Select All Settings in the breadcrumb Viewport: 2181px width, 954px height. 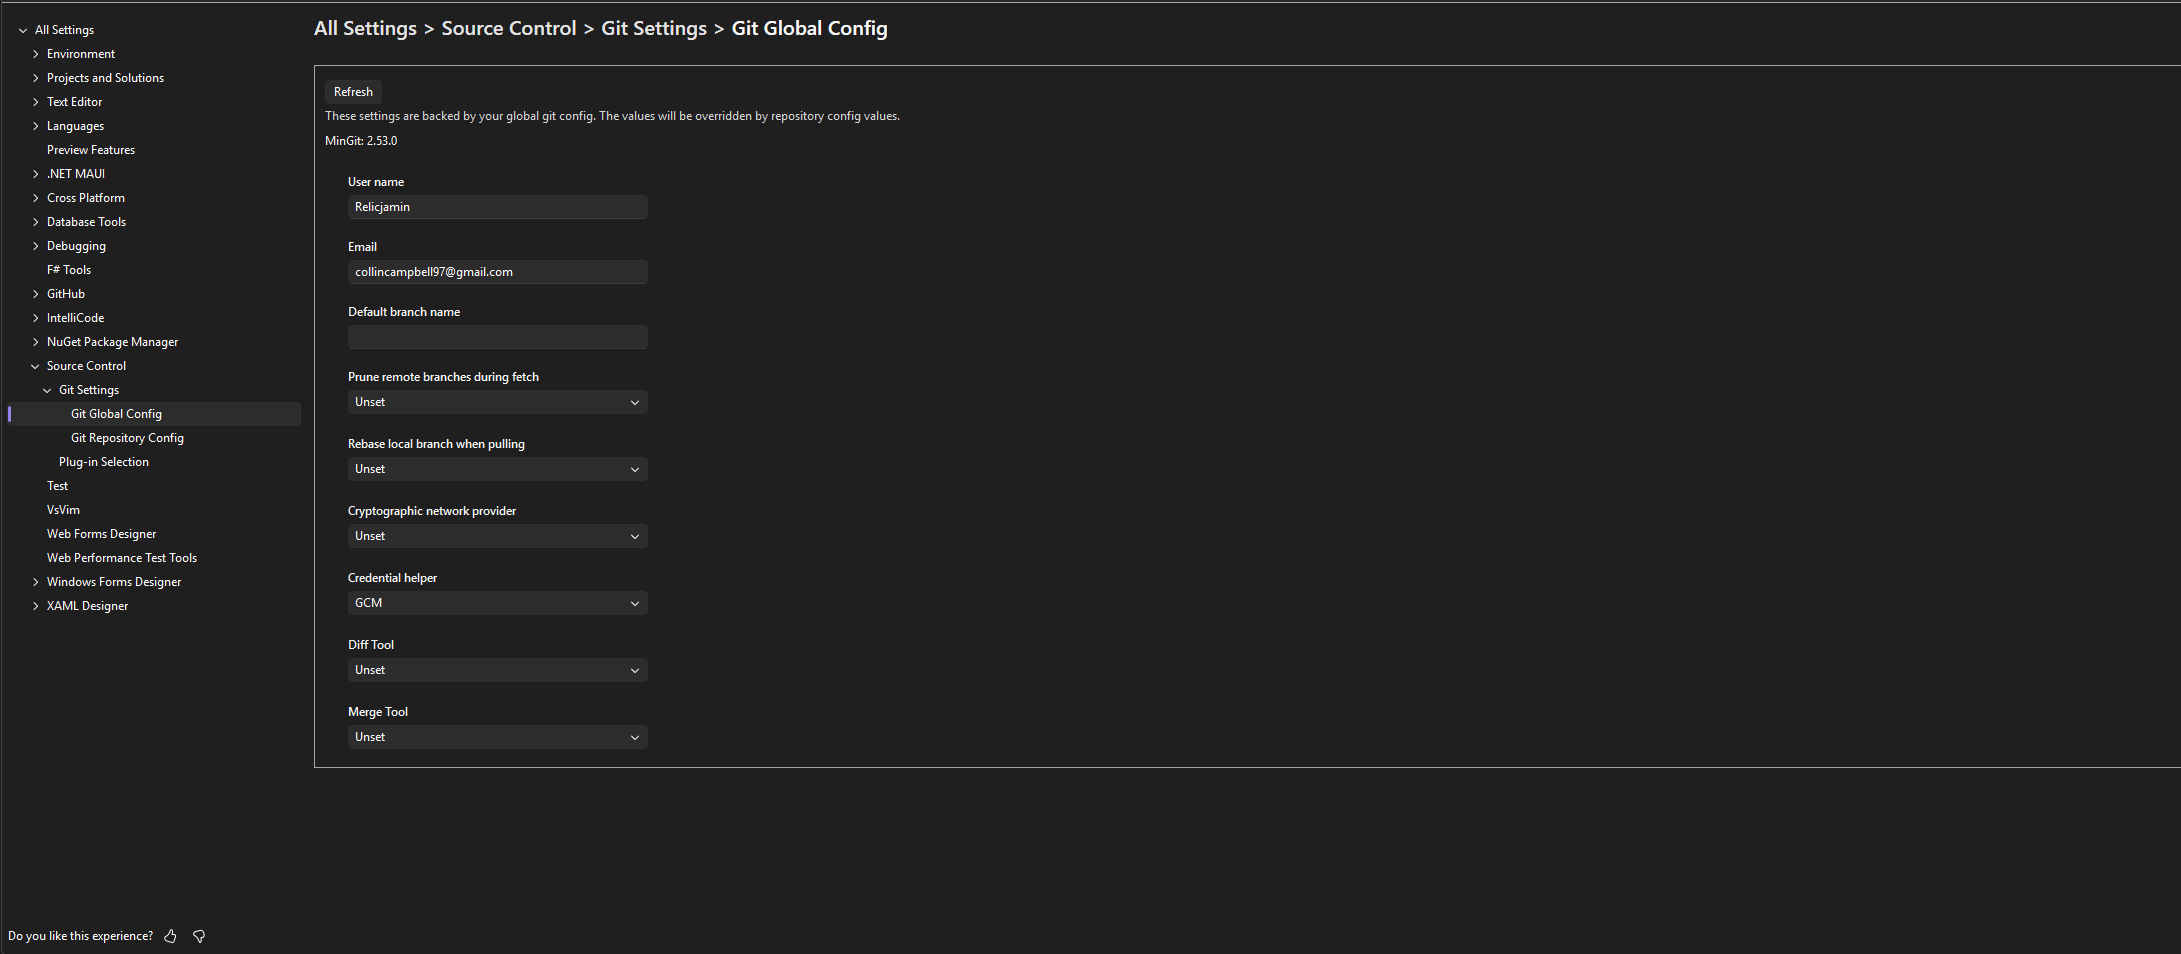click(x=364, y=28)
